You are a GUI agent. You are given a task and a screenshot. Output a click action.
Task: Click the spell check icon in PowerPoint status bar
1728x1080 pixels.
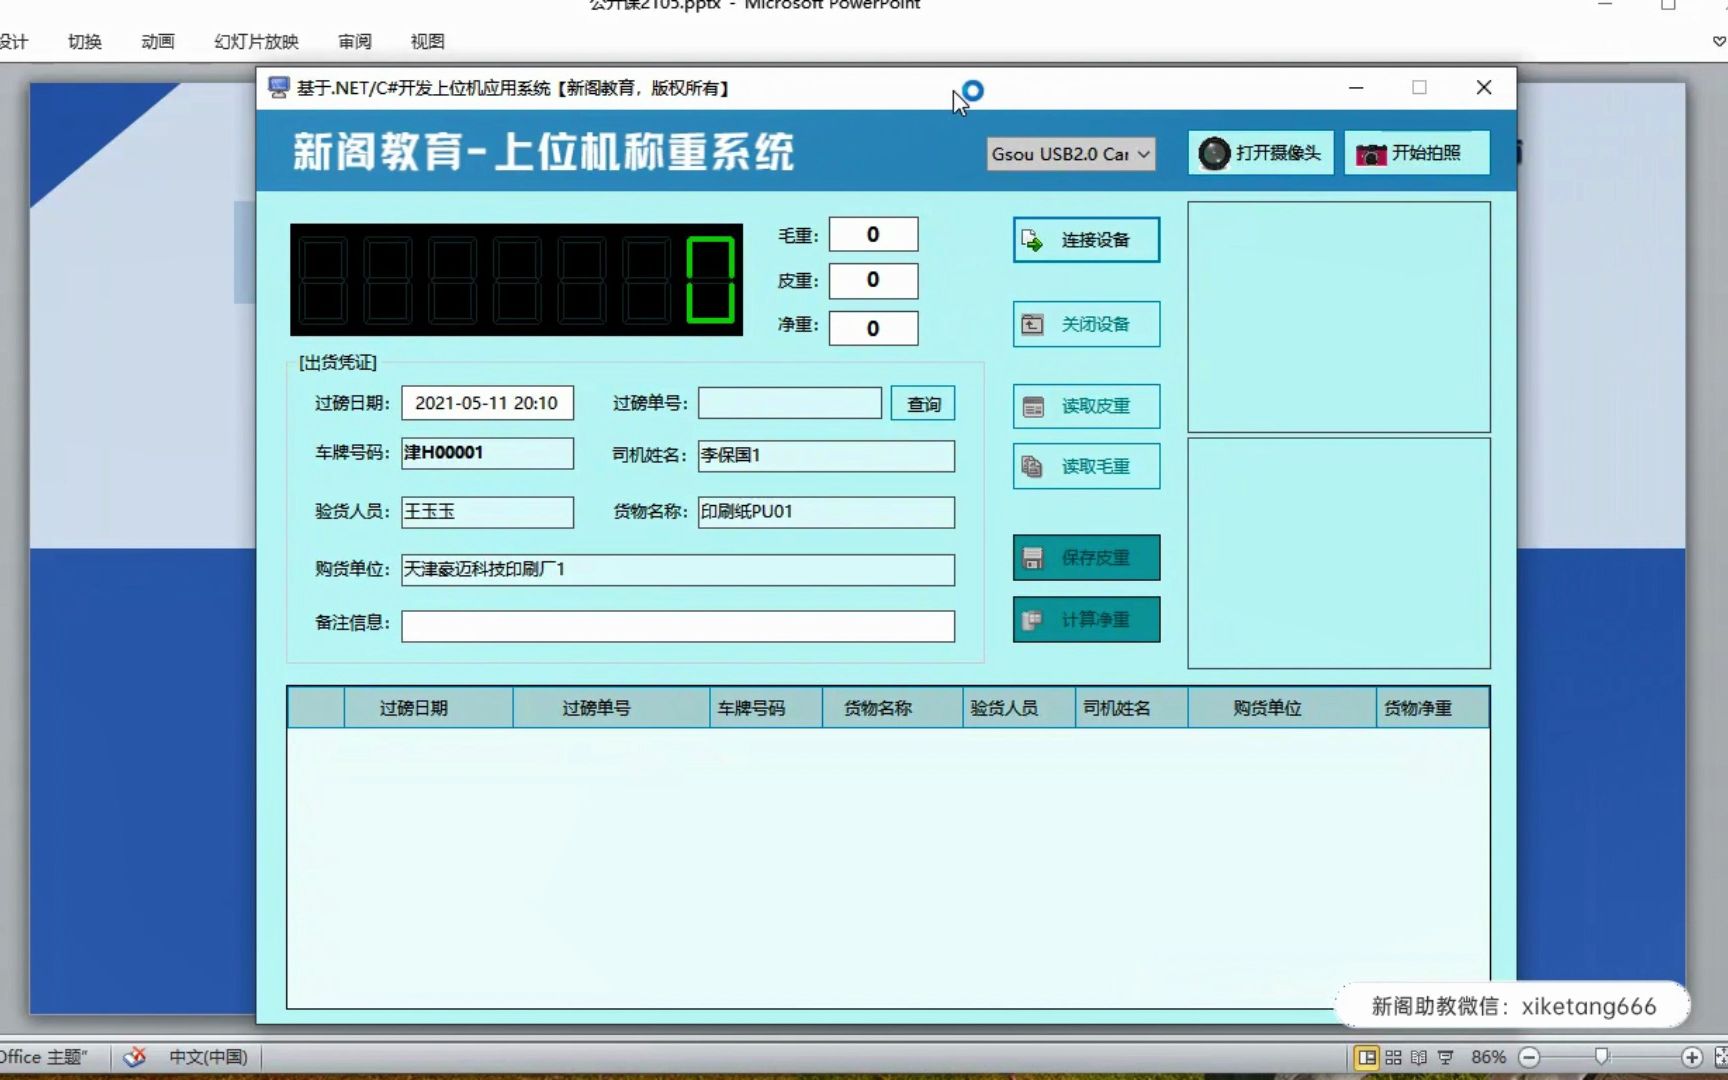click(x=135, y=1057)
